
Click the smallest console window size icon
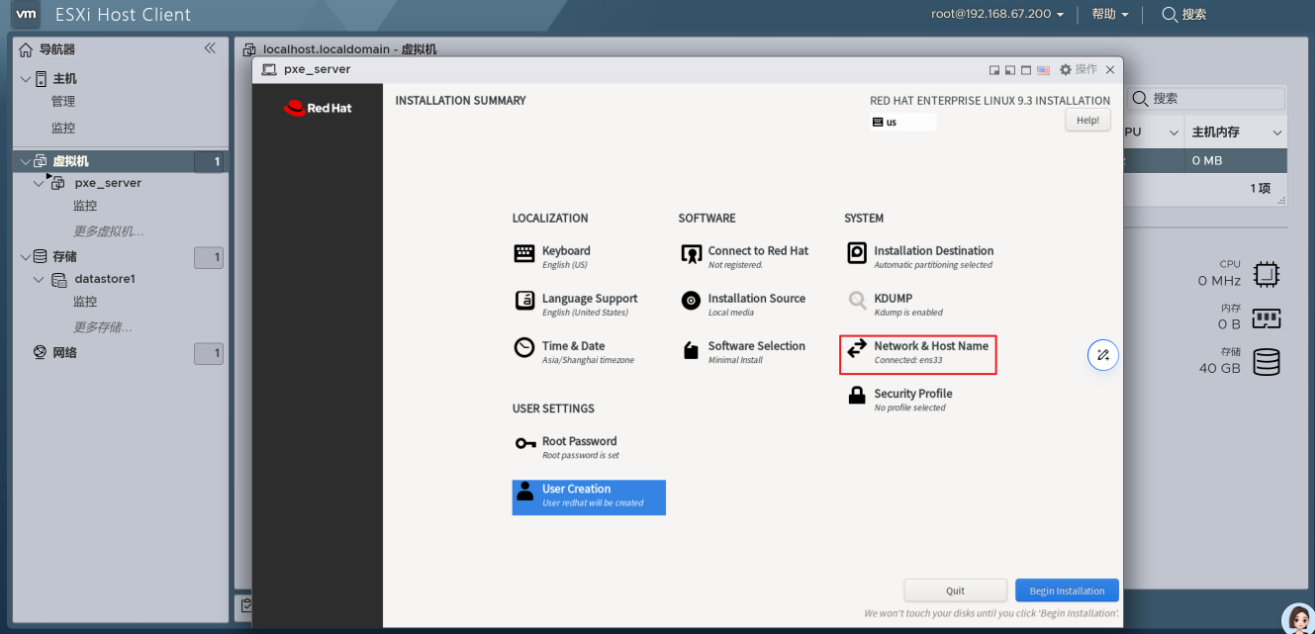tap(994, 70)
